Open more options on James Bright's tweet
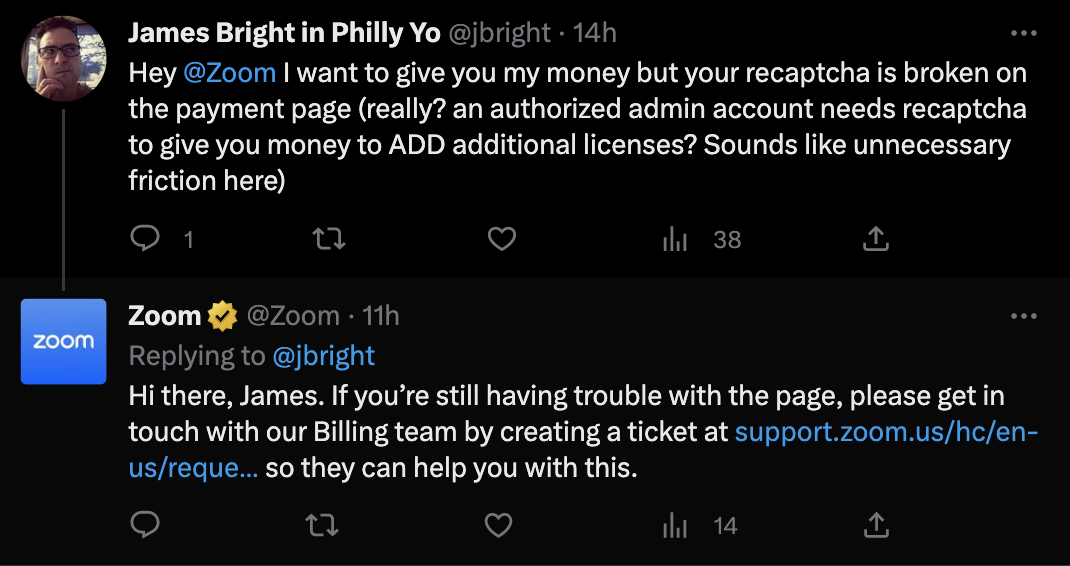The width and height of the screenshot is (1070, 566). click(x=1024, y=33)
